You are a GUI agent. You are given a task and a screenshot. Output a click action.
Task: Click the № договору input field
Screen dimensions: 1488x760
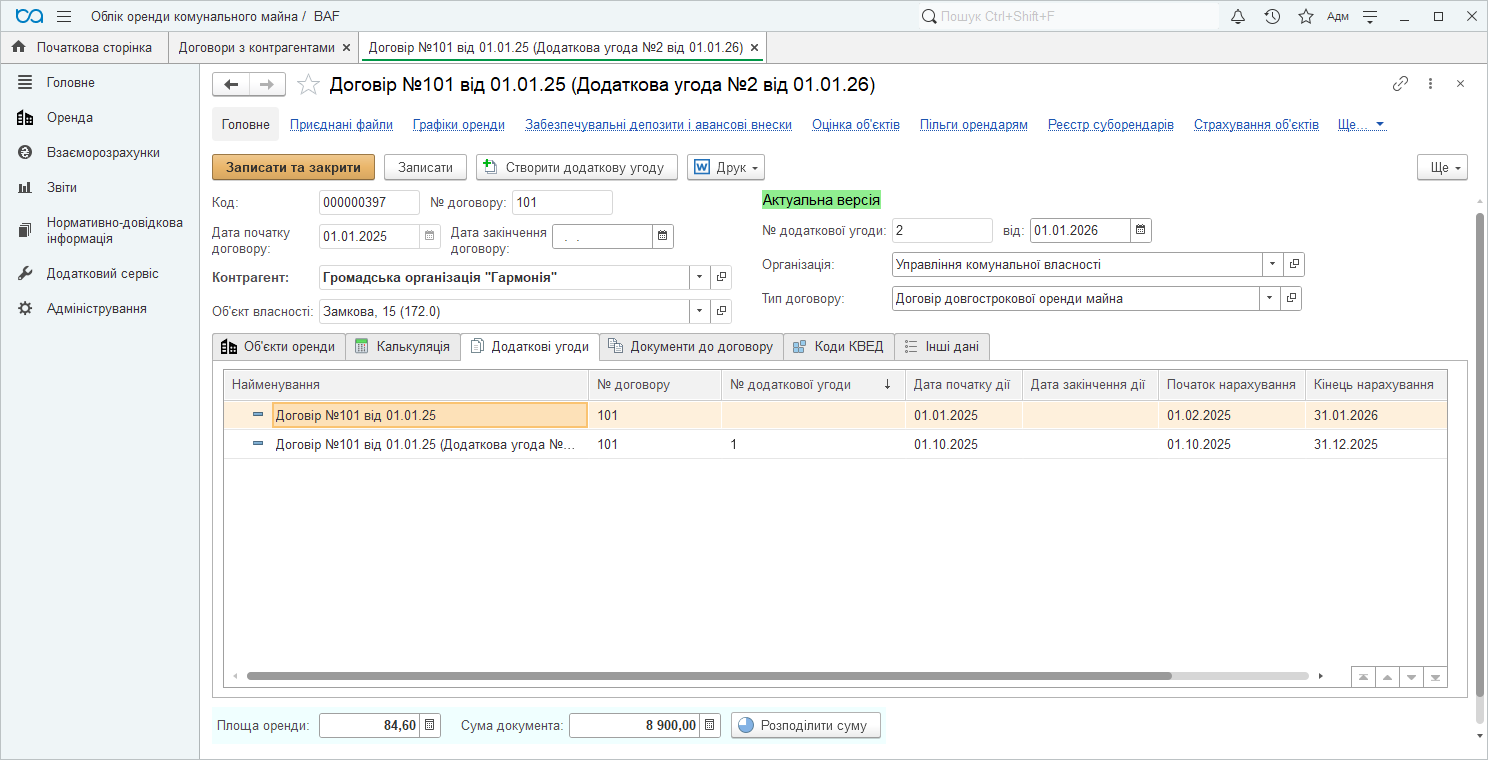point(561,202)
